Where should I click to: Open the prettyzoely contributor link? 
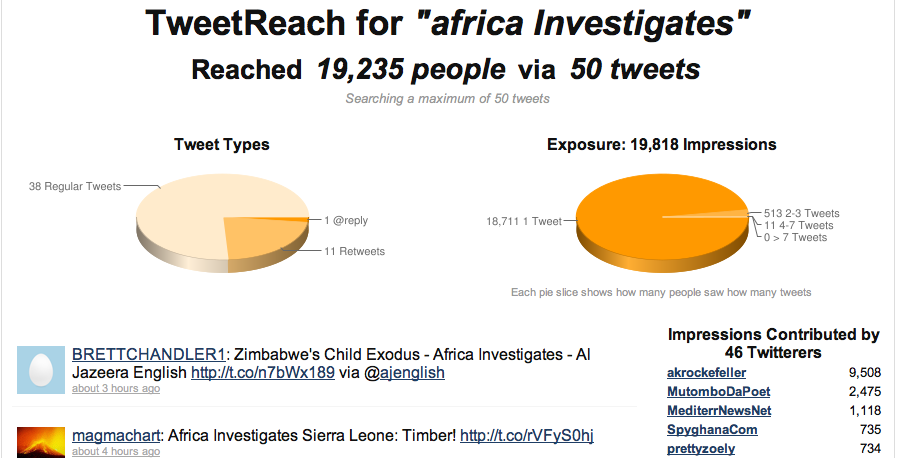701,449
